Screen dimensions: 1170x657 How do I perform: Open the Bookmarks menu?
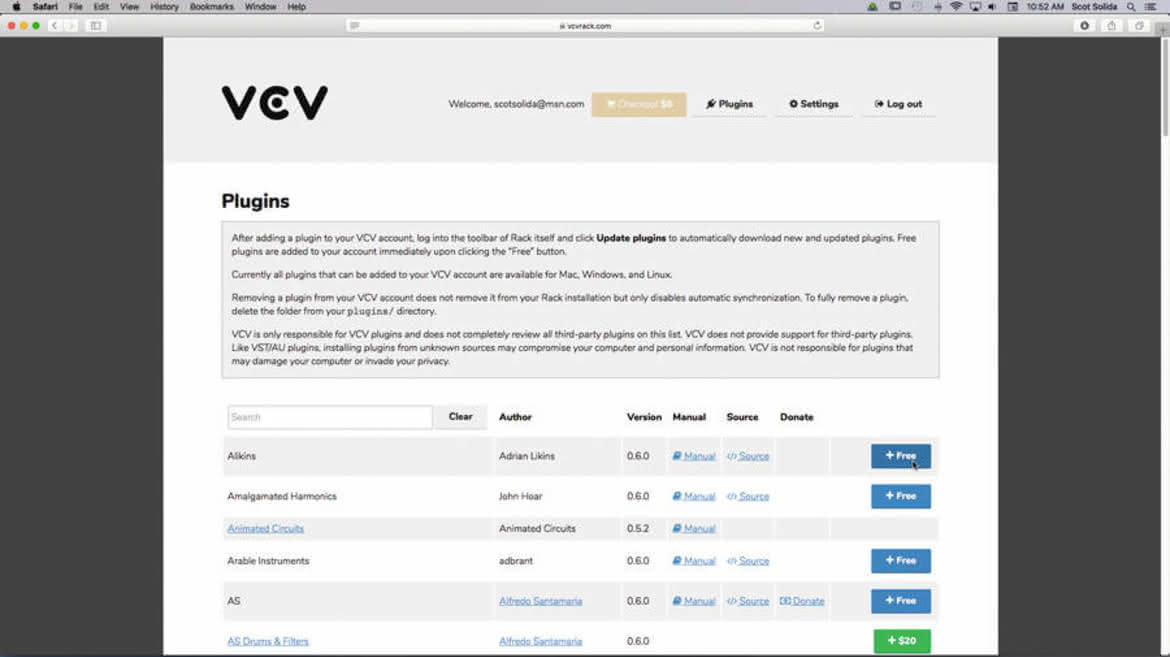[x=211, y=7]
